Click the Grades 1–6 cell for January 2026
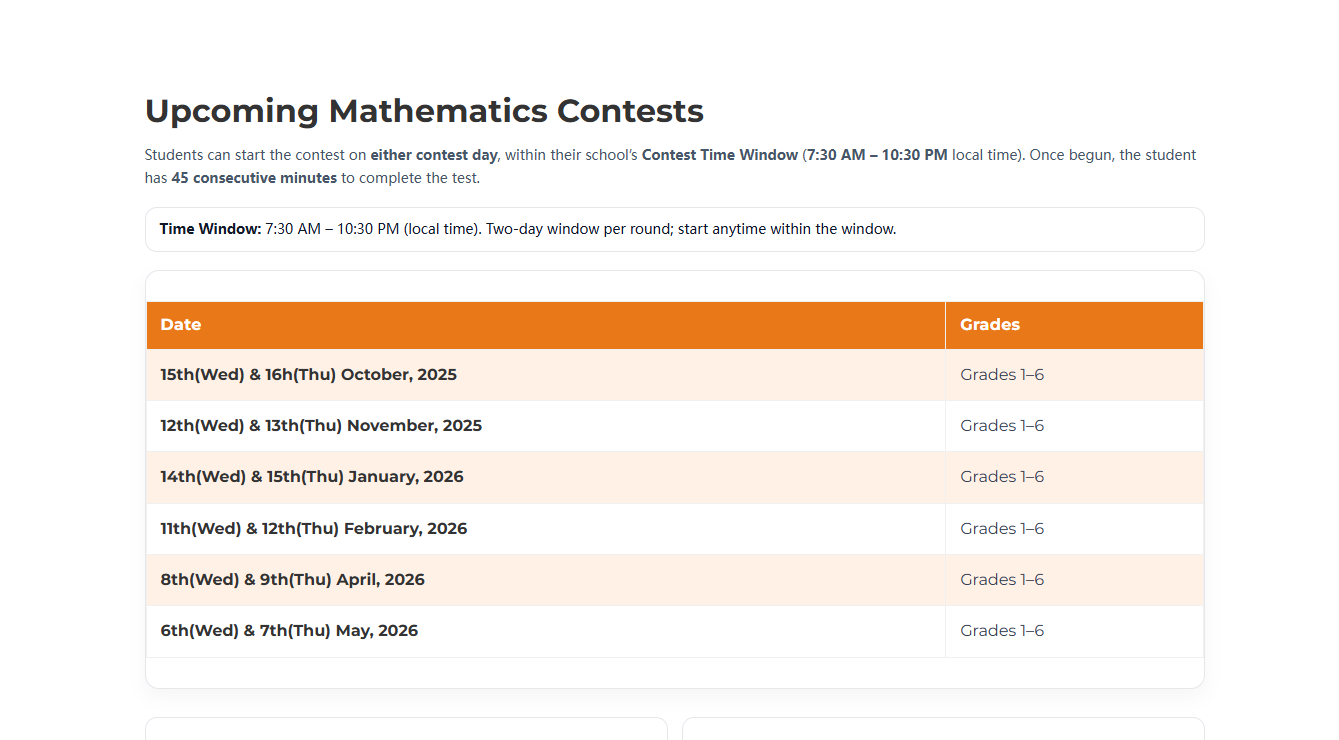Image resolution: width=1339 pixels, height=740 pixels. [1002, 477]
